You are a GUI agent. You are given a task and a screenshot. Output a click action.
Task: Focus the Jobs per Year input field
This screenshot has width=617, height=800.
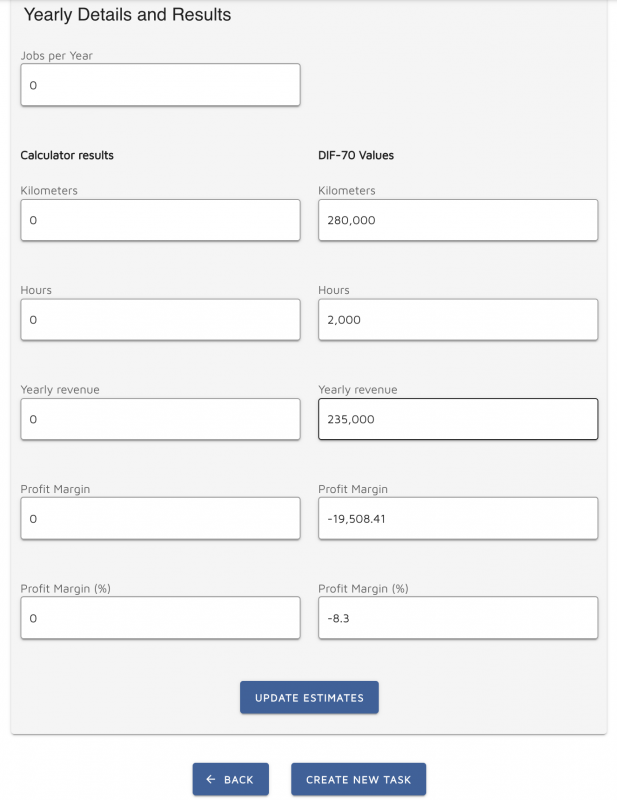tap(160, 85)
